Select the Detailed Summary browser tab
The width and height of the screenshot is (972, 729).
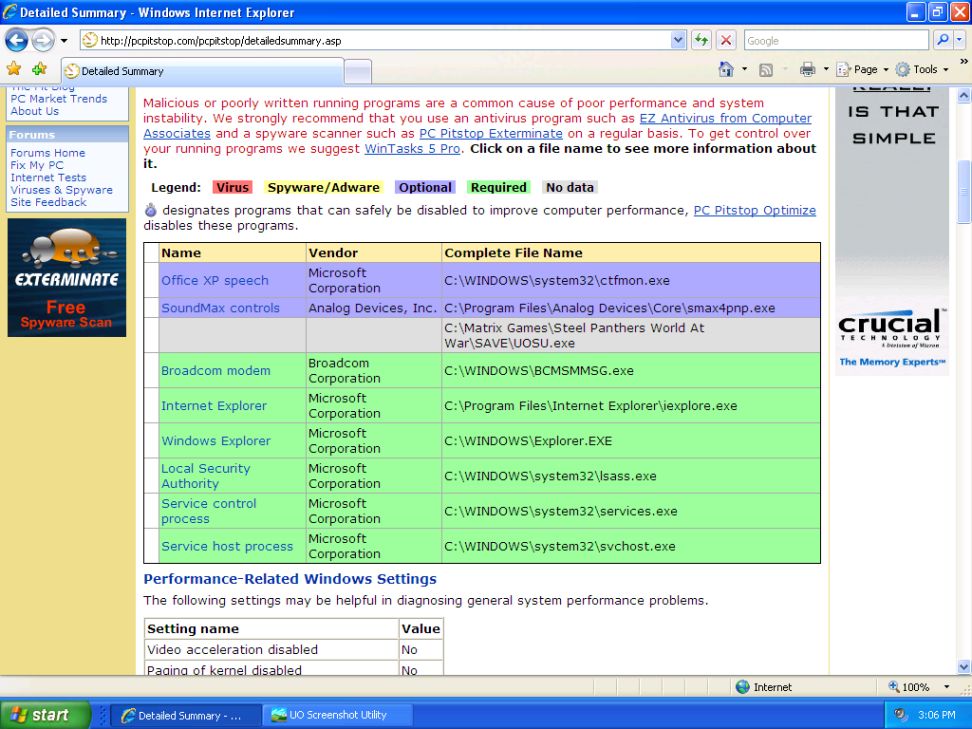coord(202,71)
